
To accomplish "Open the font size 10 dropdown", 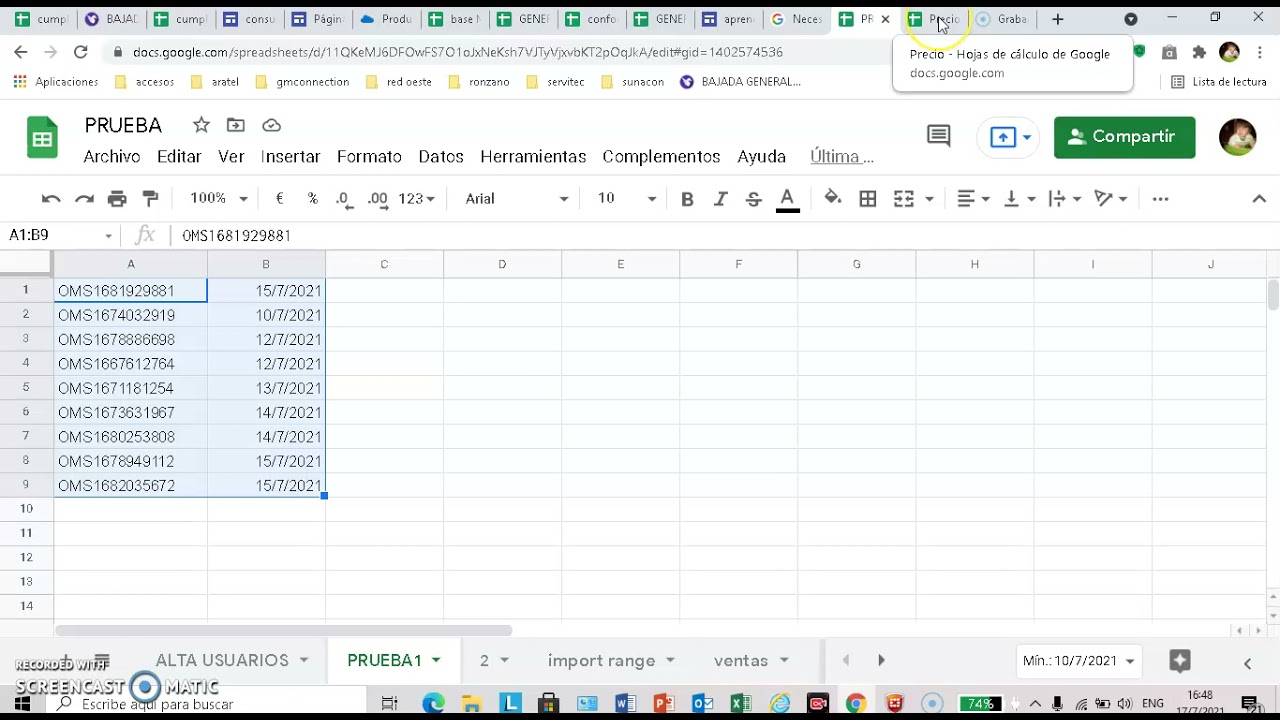I will coord(627,199).
